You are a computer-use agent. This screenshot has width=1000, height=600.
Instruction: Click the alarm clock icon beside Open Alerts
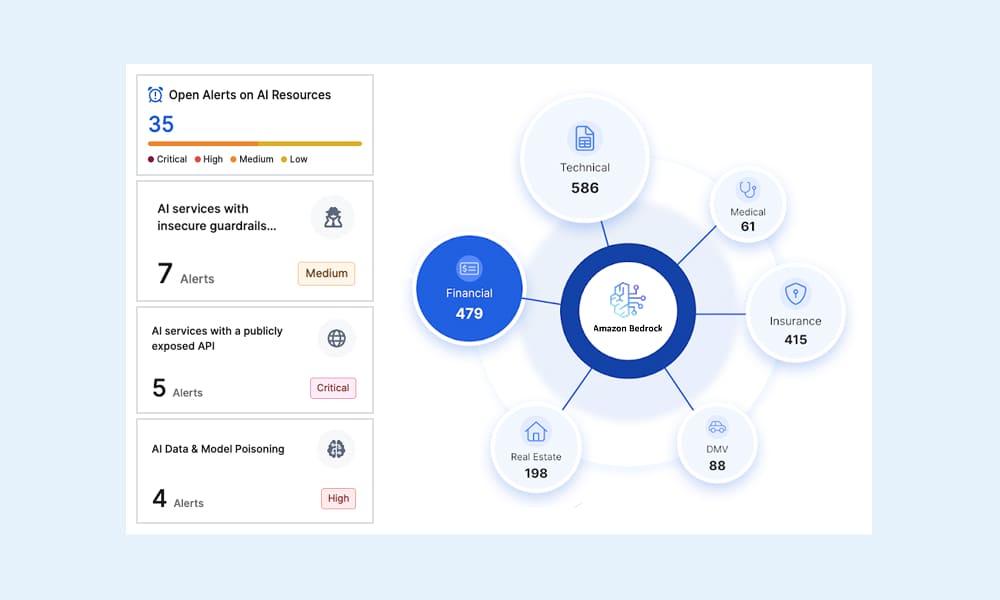155,94
